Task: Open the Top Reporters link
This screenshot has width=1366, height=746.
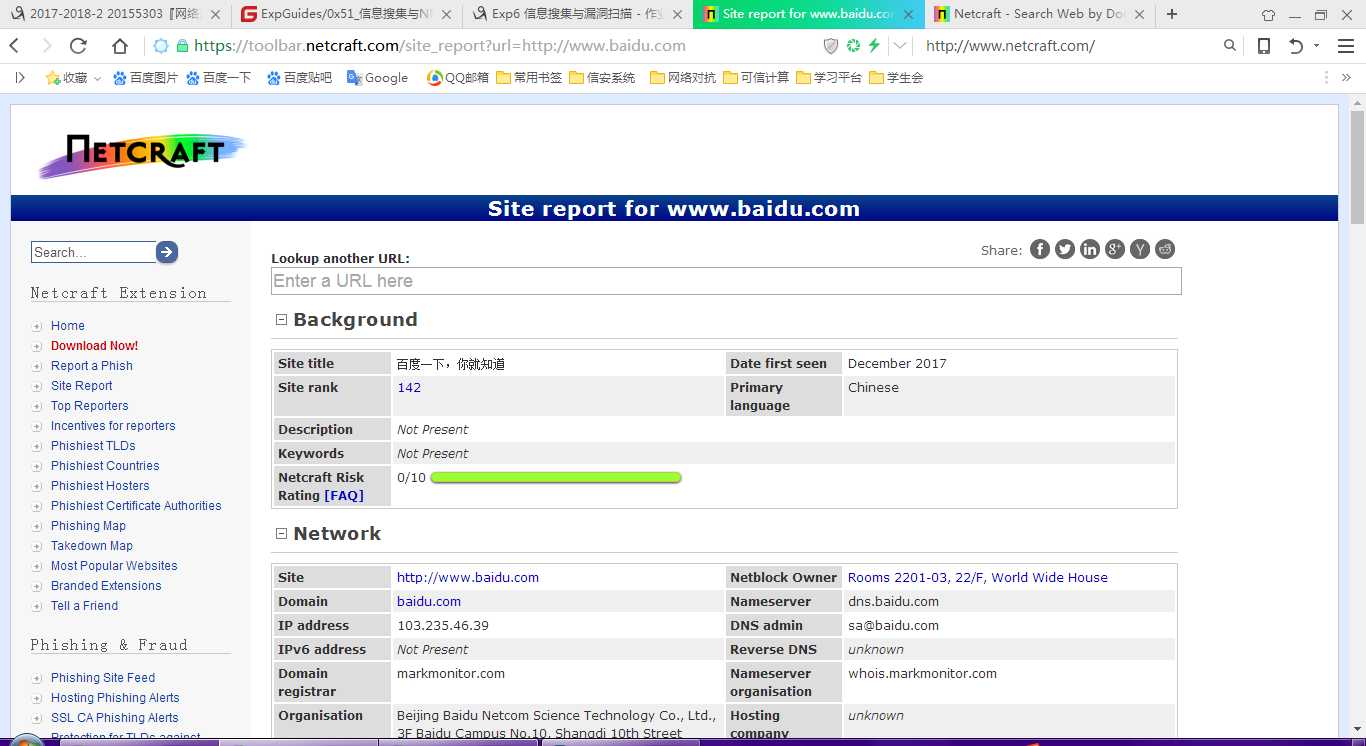Action: point(90,406)
